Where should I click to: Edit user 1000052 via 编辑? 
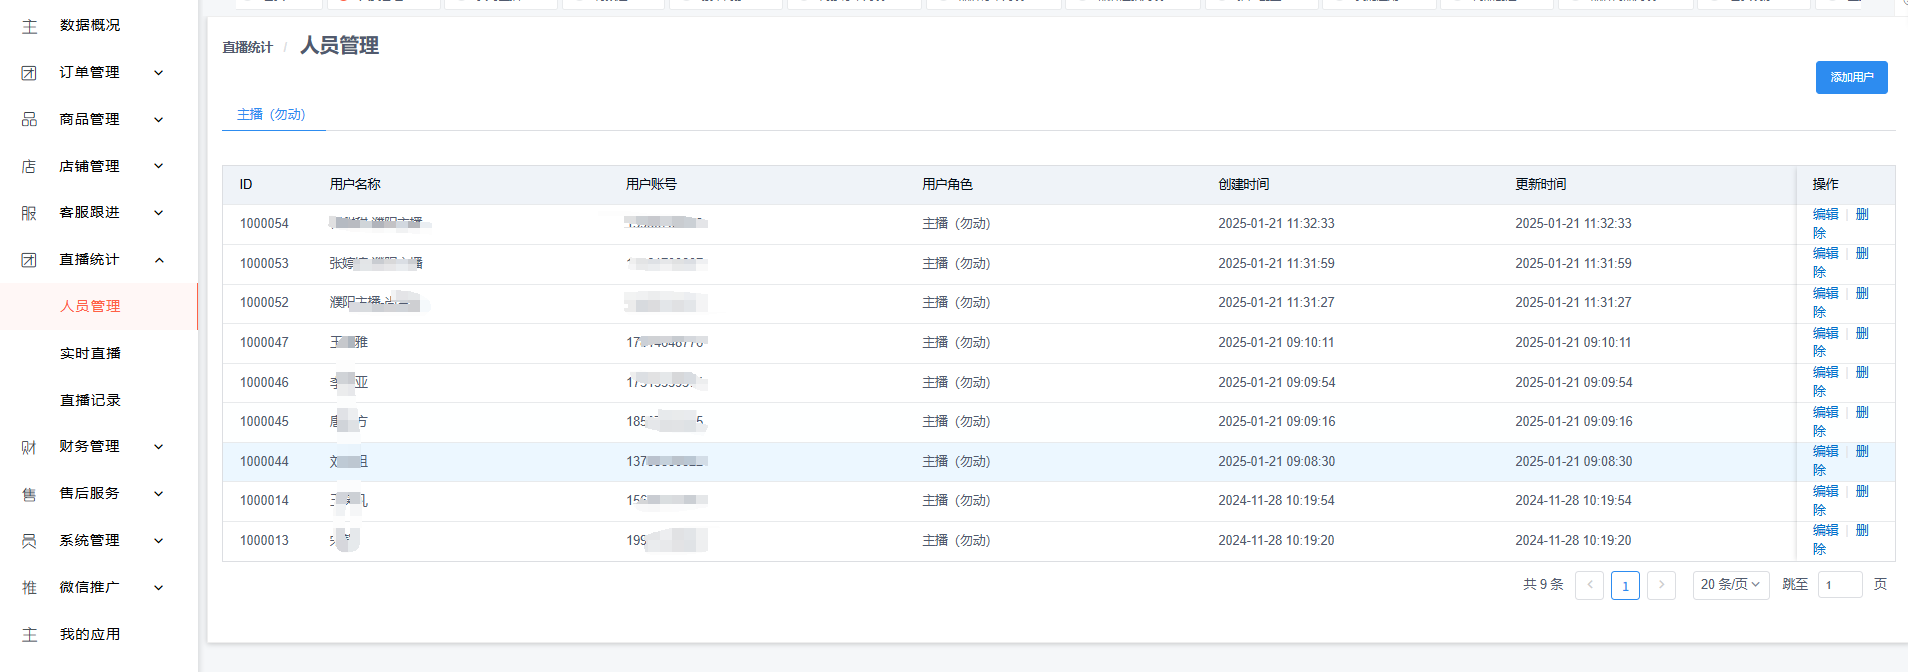1825,293
